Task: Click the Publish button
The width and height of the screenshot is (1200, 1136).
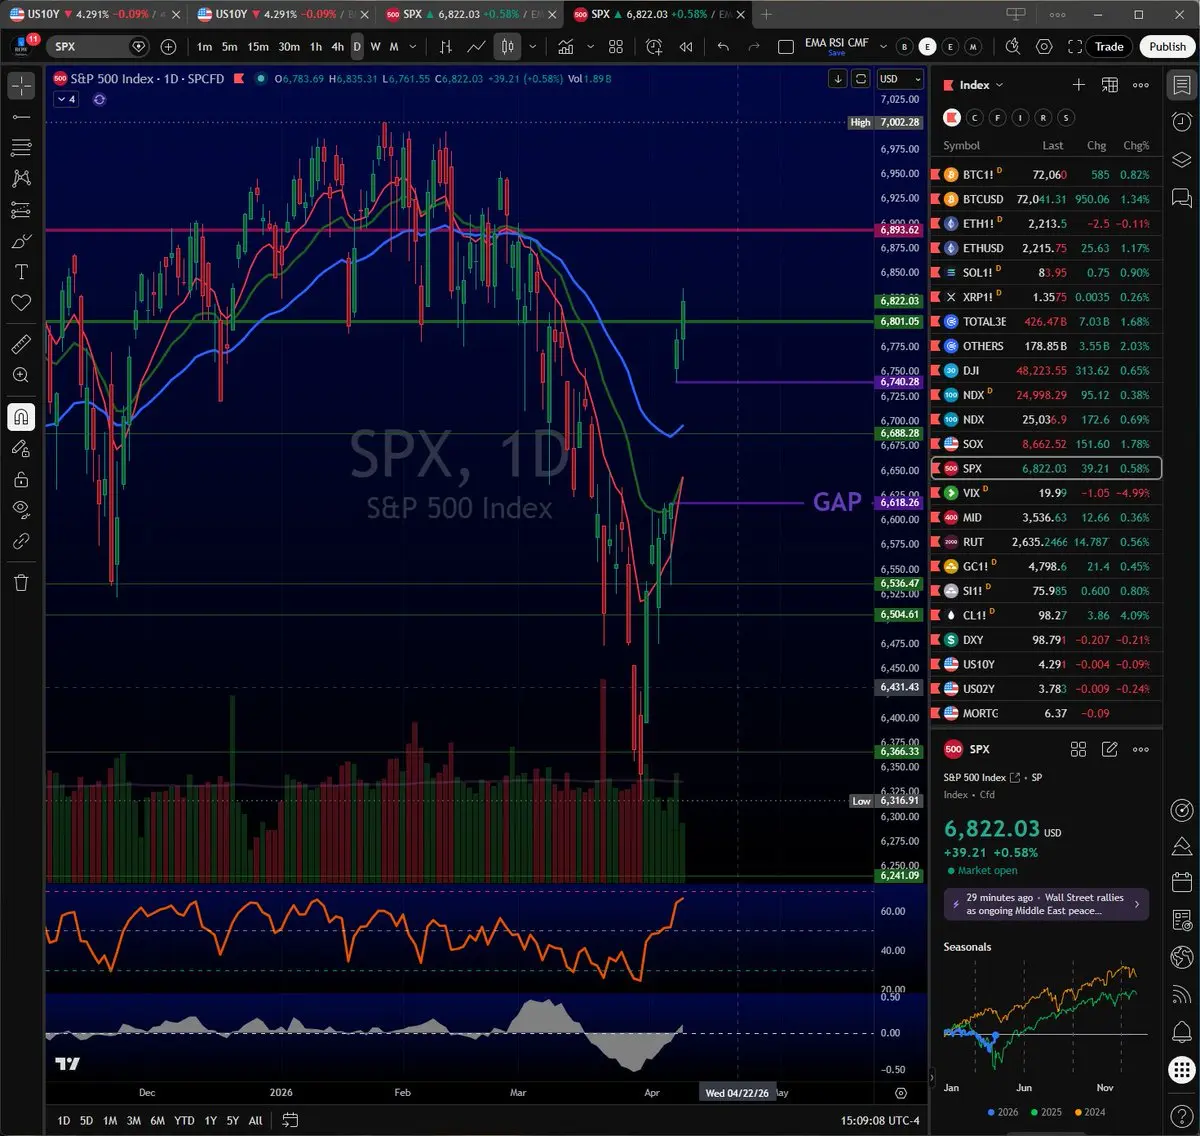Action: tap(1167, 46)
